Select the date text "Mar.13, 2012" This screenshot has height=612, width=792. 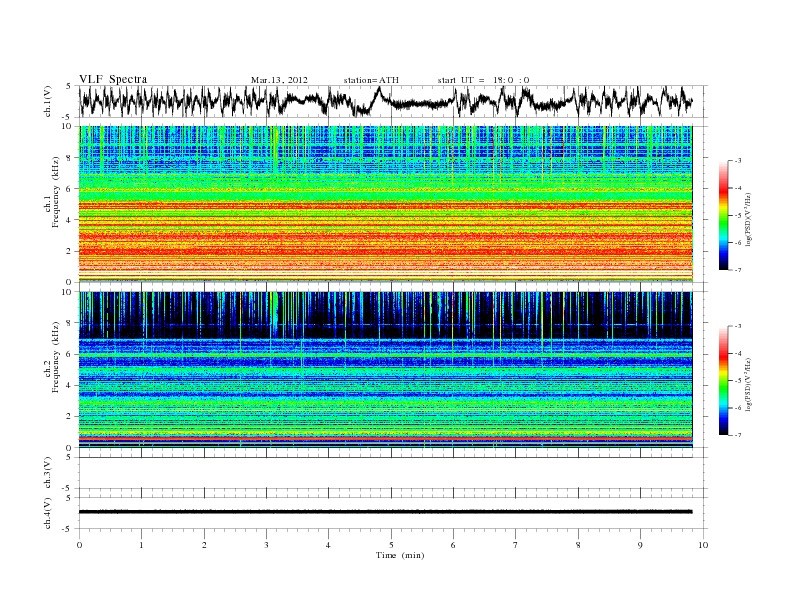279,80
